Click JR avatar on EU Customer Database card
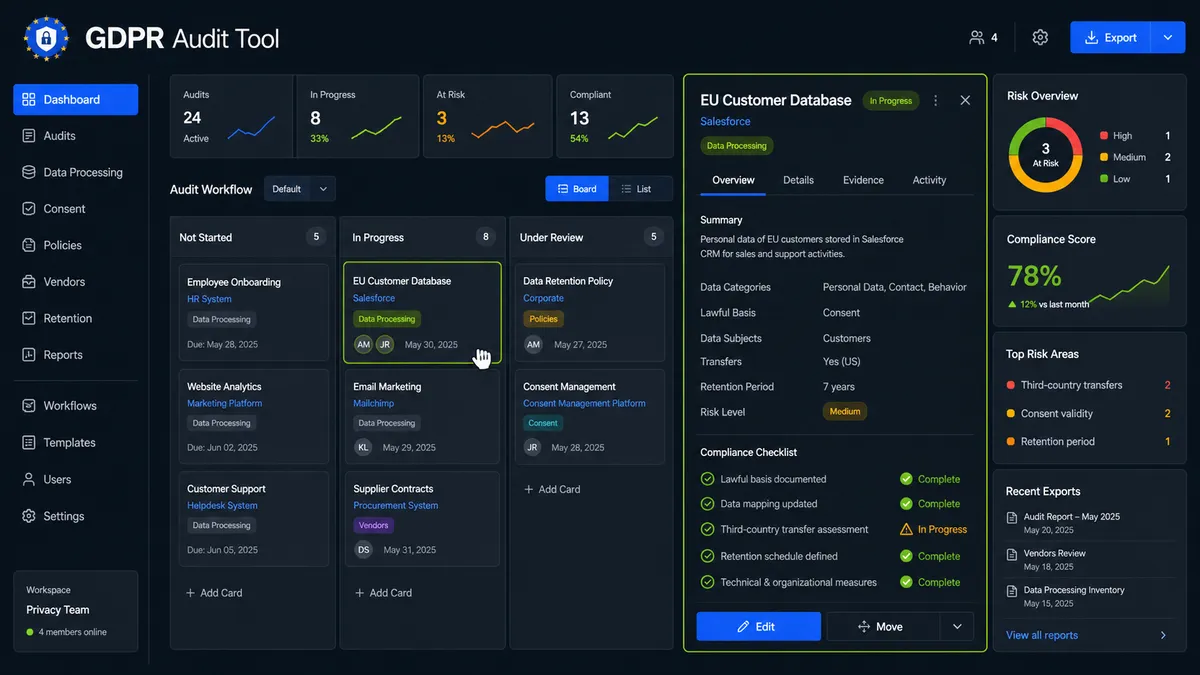This screenshot has width=1200, height=675. (x=385, y=344)
